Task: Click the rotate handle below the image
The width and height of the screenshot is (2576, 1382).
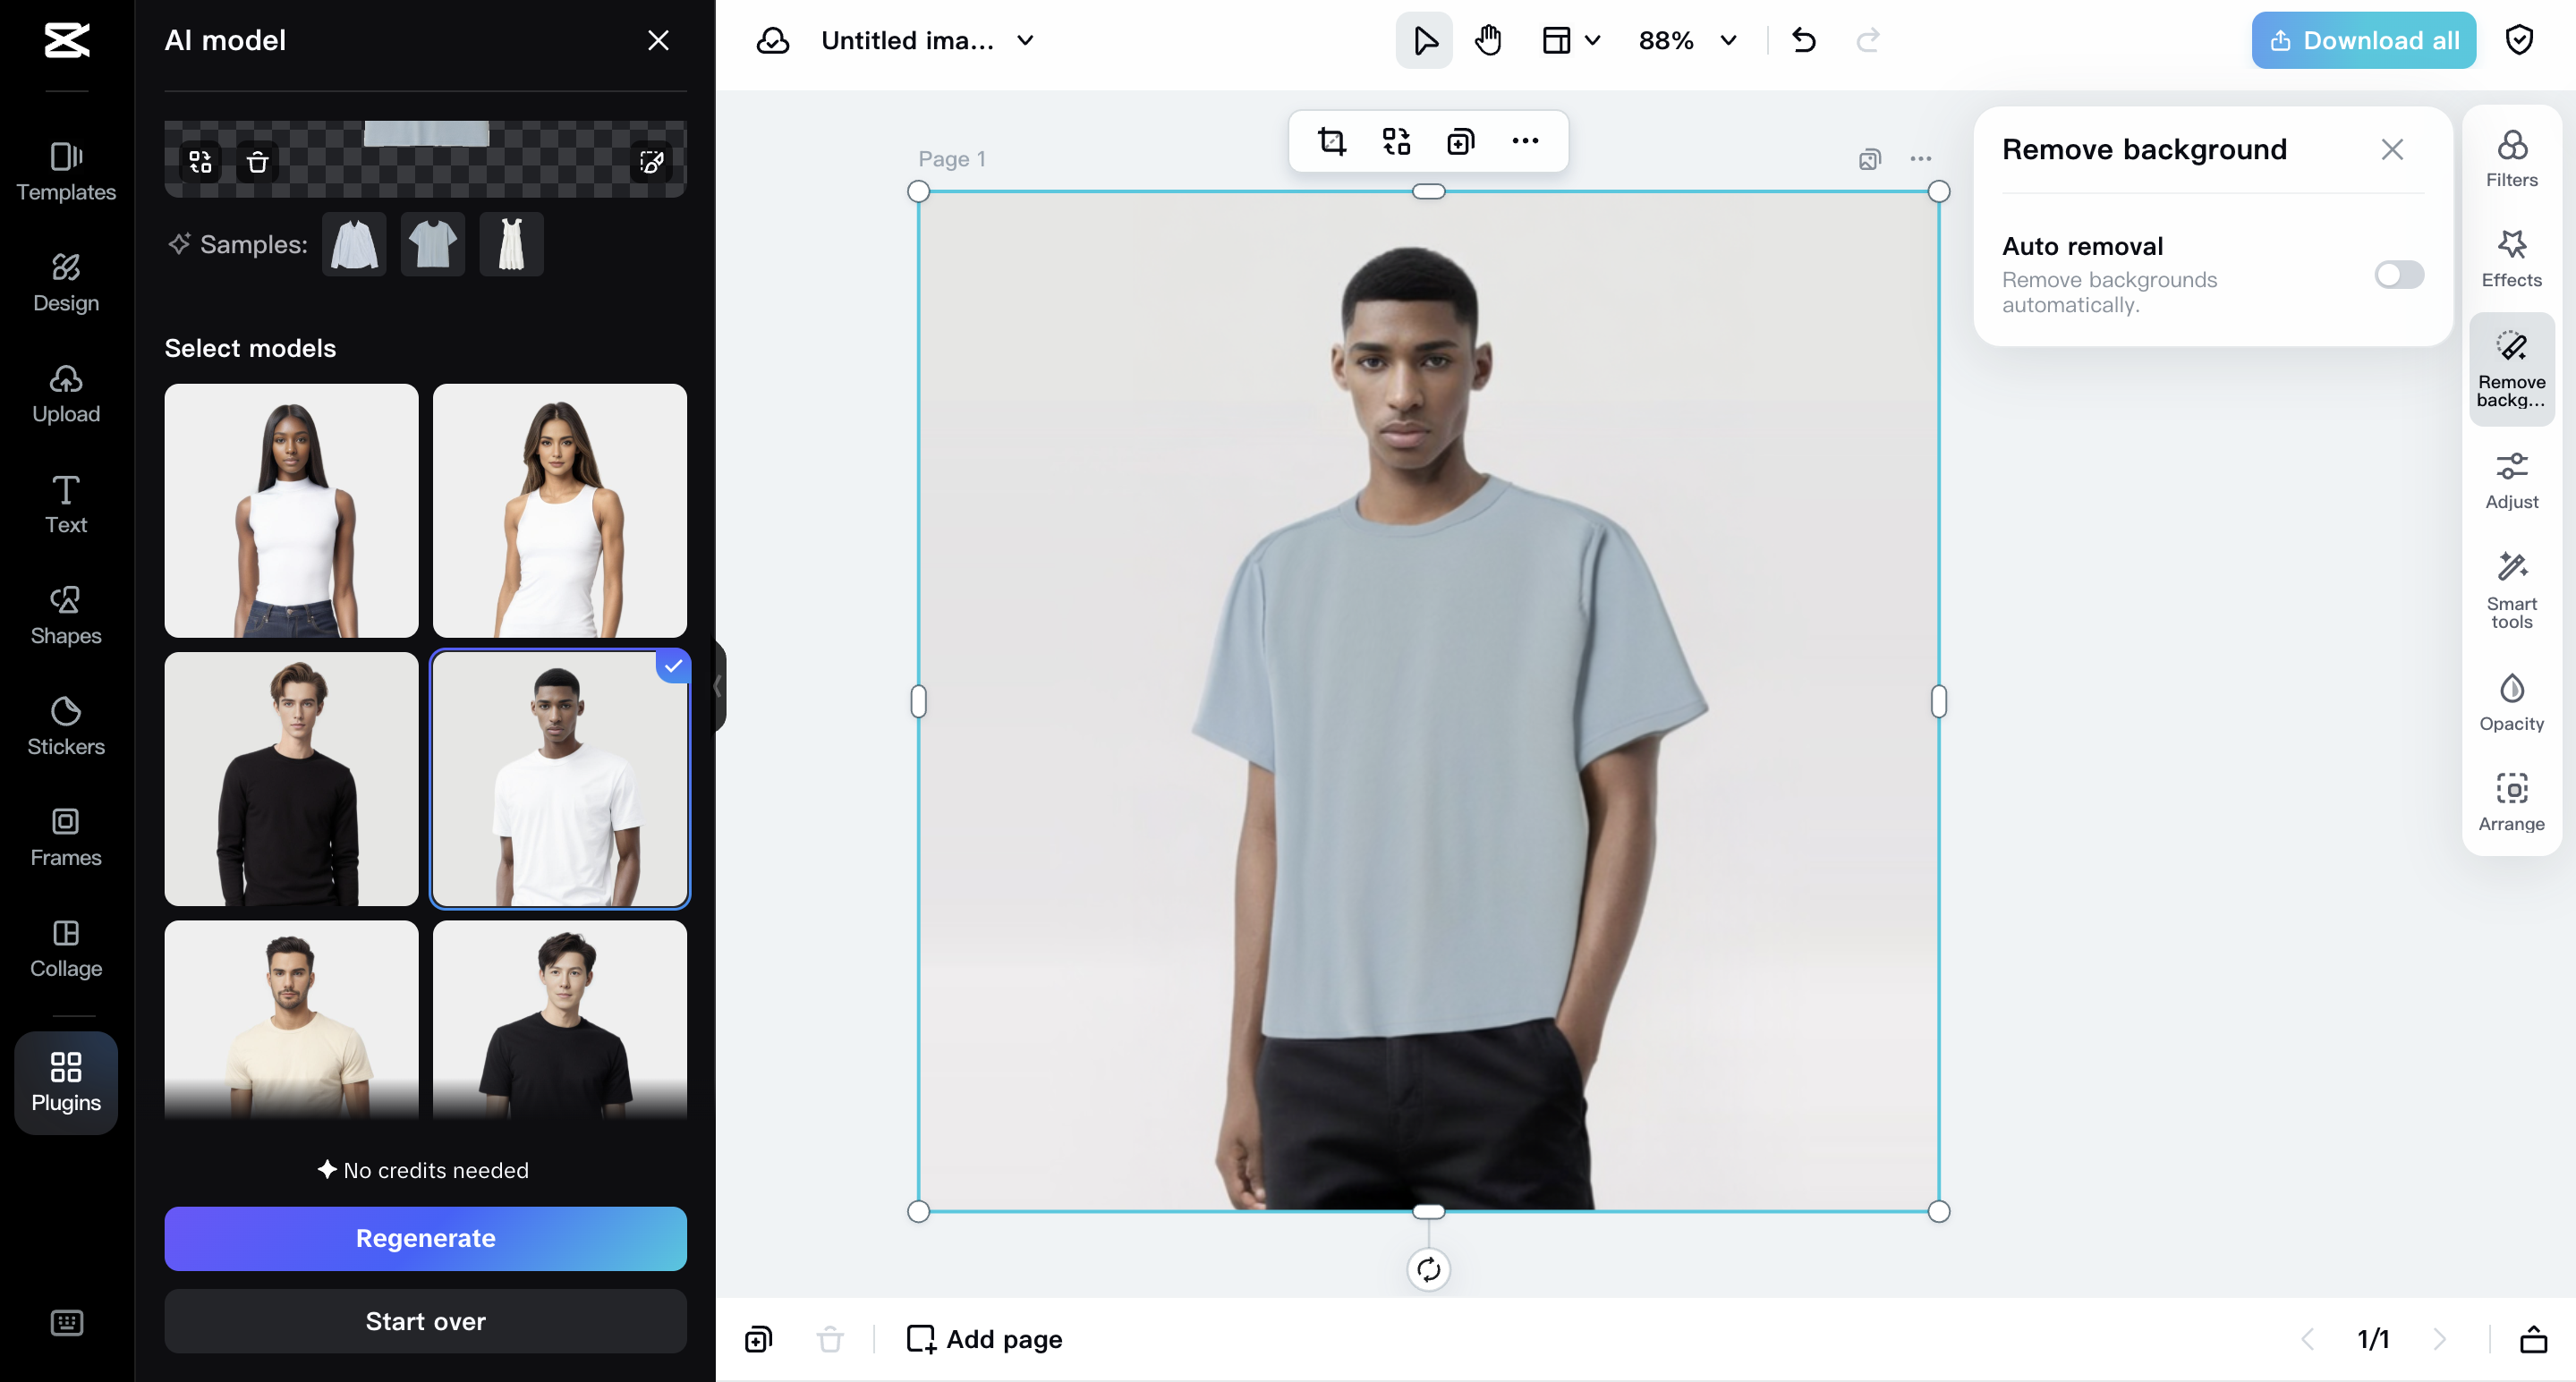Action: coord(1428,1269)
